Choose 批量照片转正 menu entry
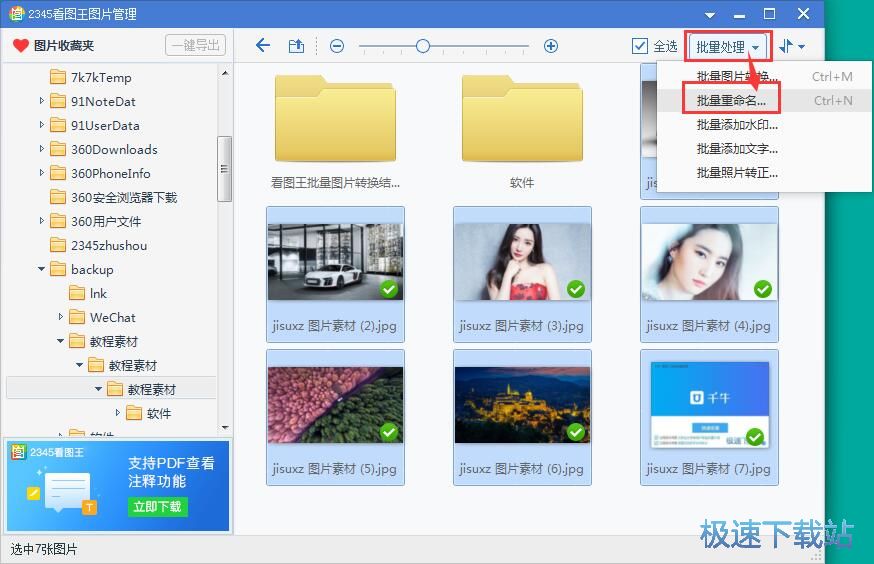The height and width of the screenshot is (564, 874). tap(765, 172)
